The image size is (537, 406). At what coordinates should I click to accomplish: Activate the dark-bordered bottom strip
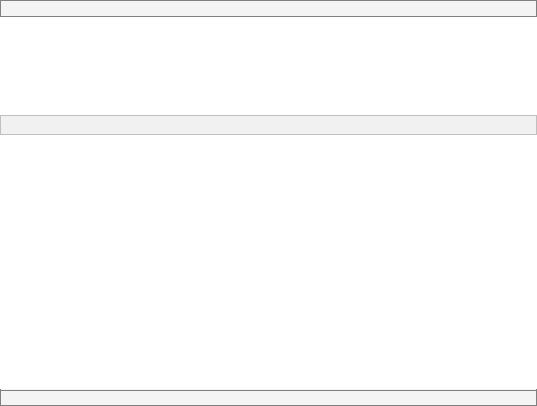[268, 398]
